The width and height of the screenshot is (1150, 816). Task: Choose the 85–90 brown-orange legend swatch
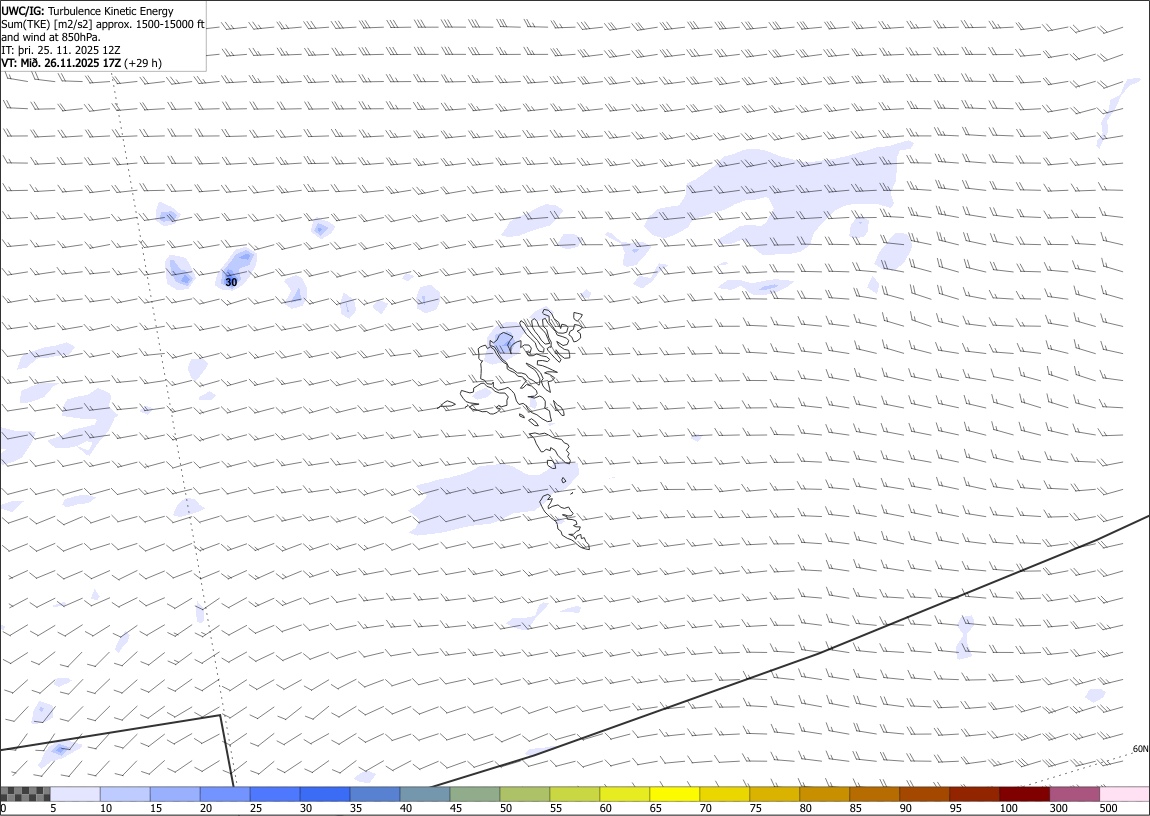coord(874,794)
